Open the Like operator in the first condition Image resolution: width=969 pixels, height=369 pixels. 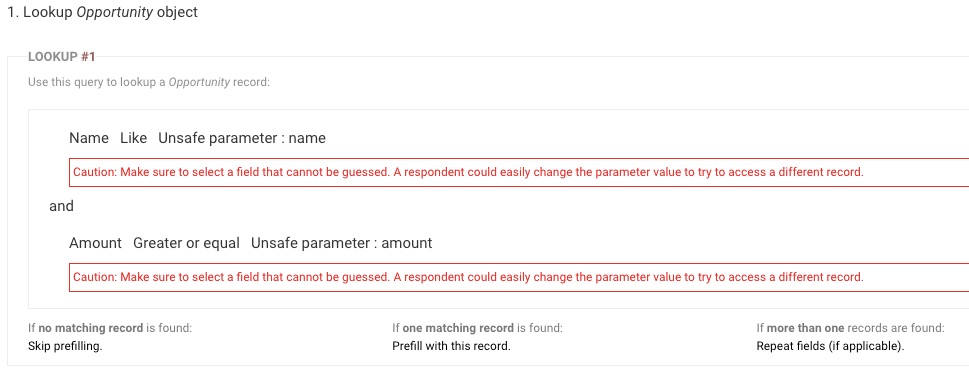point(133,138)
